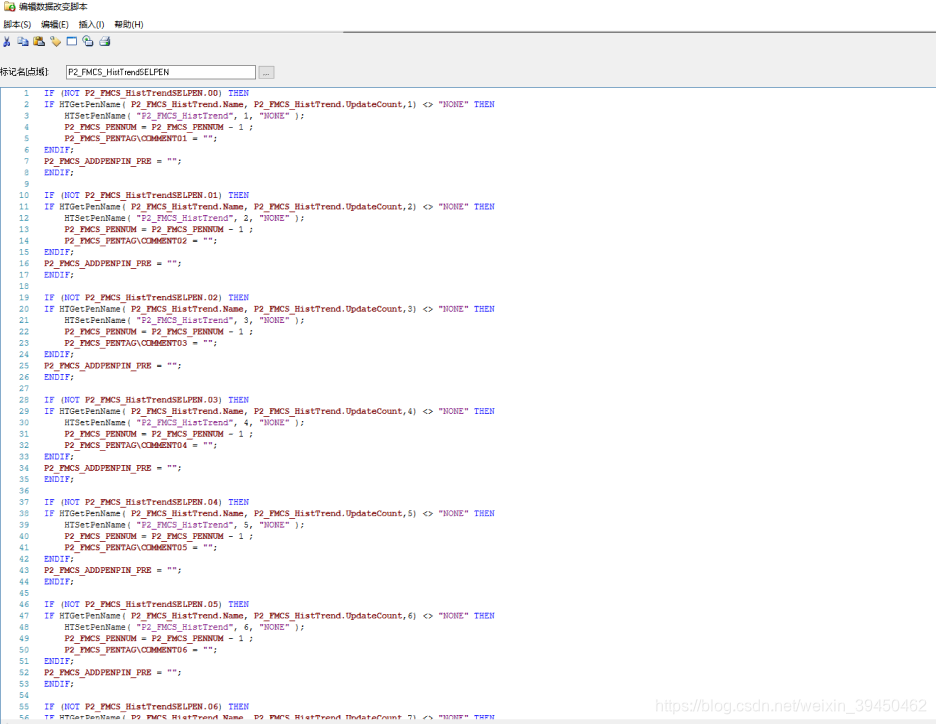Click line 29 HTGetPenName UpdateCount,4 line
The width and height of the screenshot is (936, 724).
(269, 411)
